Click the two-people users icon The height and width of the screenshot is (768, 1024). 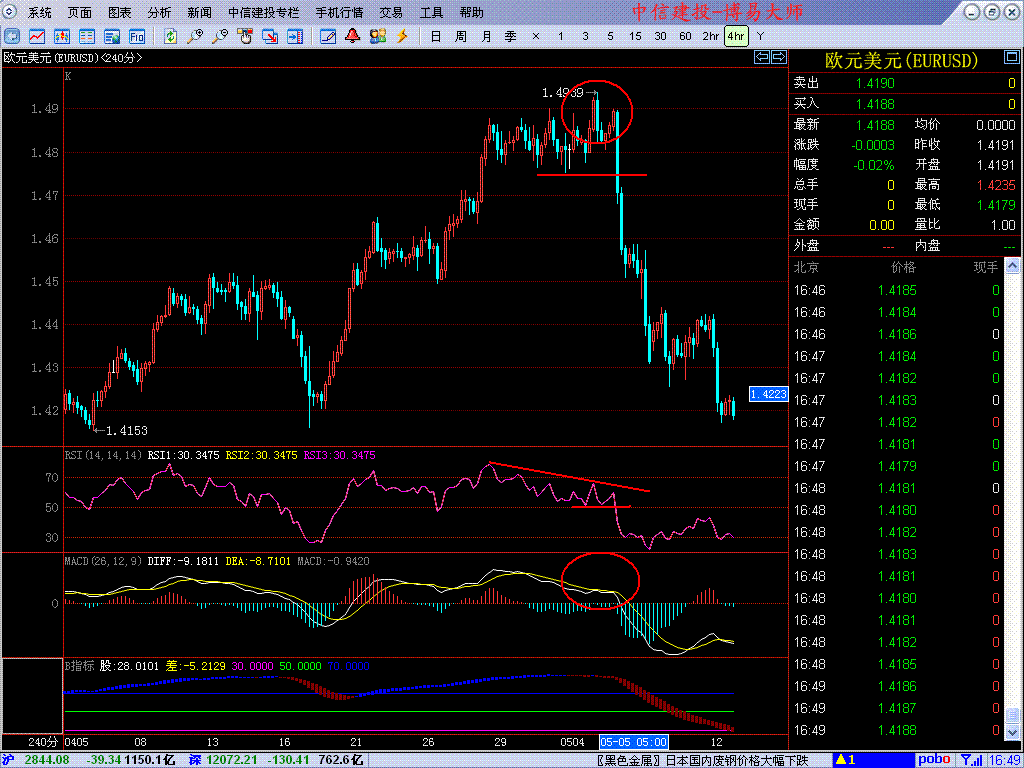(377, 36)
